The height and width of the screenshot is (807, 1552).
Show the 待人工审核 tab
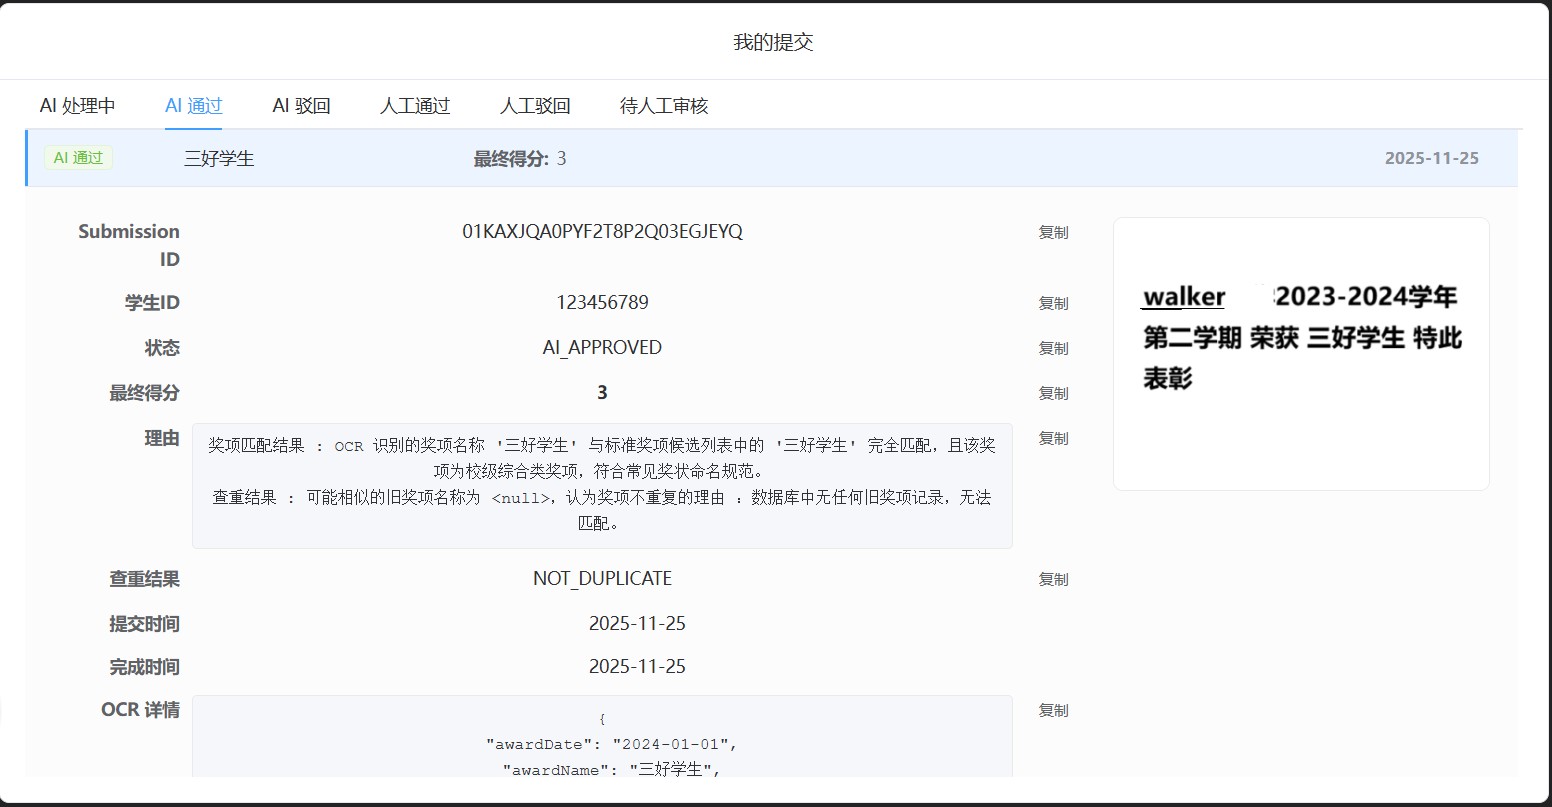coord(664,105)
